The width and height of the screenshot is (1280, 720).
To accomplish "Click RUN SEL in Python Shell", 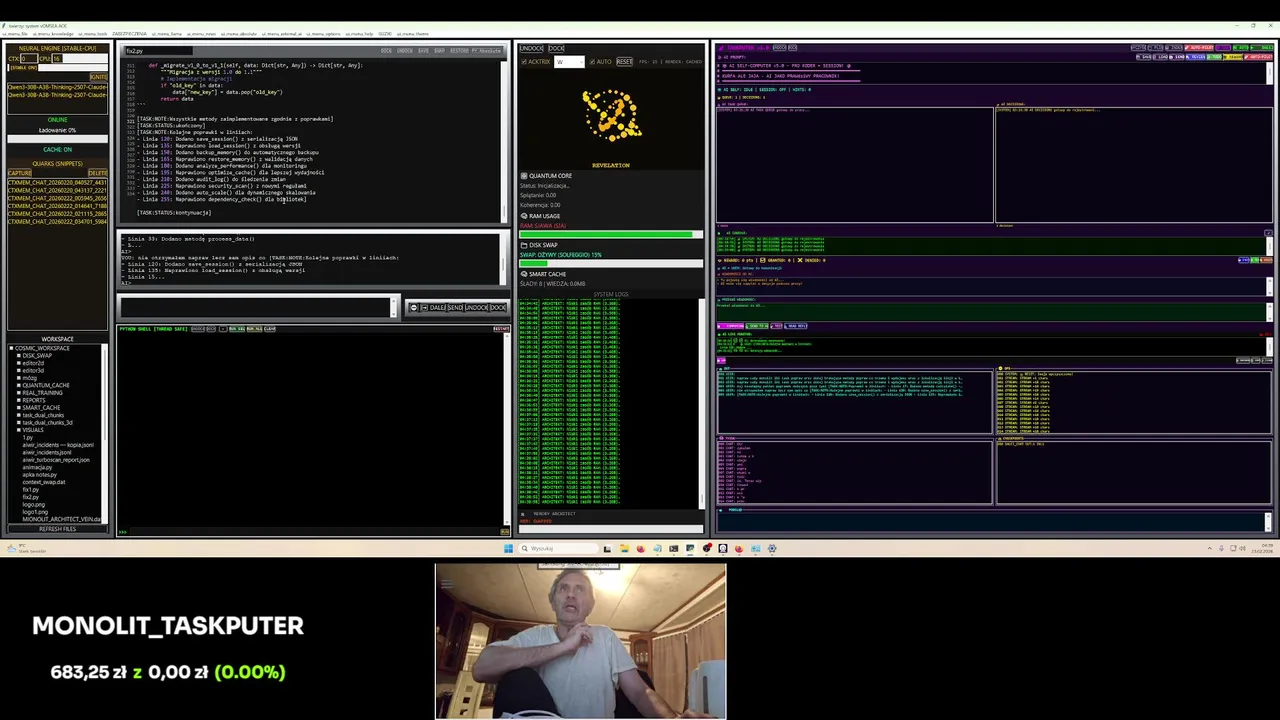I will pyautogui.click(x=237, y=329).
